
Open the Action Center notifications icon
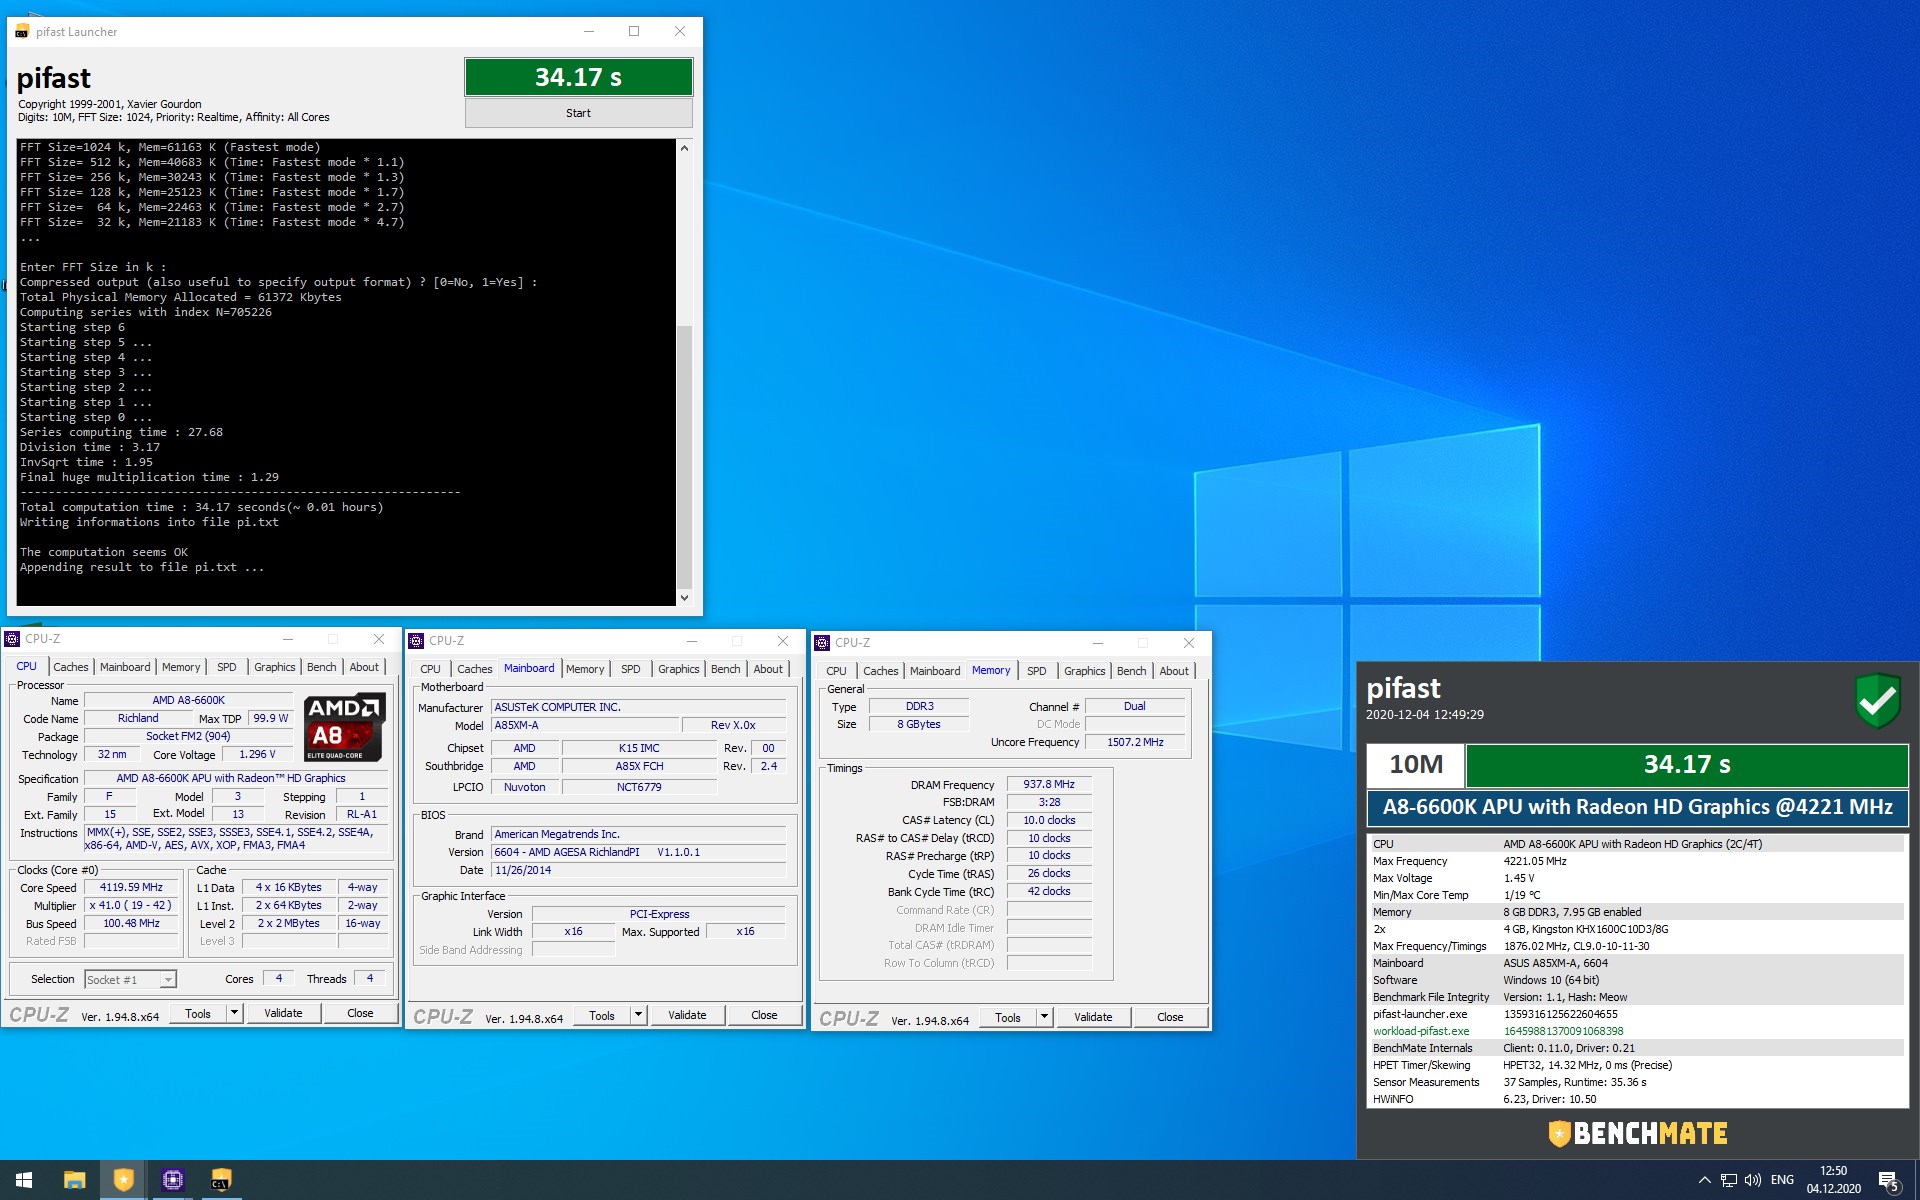coord(1889,1181)
